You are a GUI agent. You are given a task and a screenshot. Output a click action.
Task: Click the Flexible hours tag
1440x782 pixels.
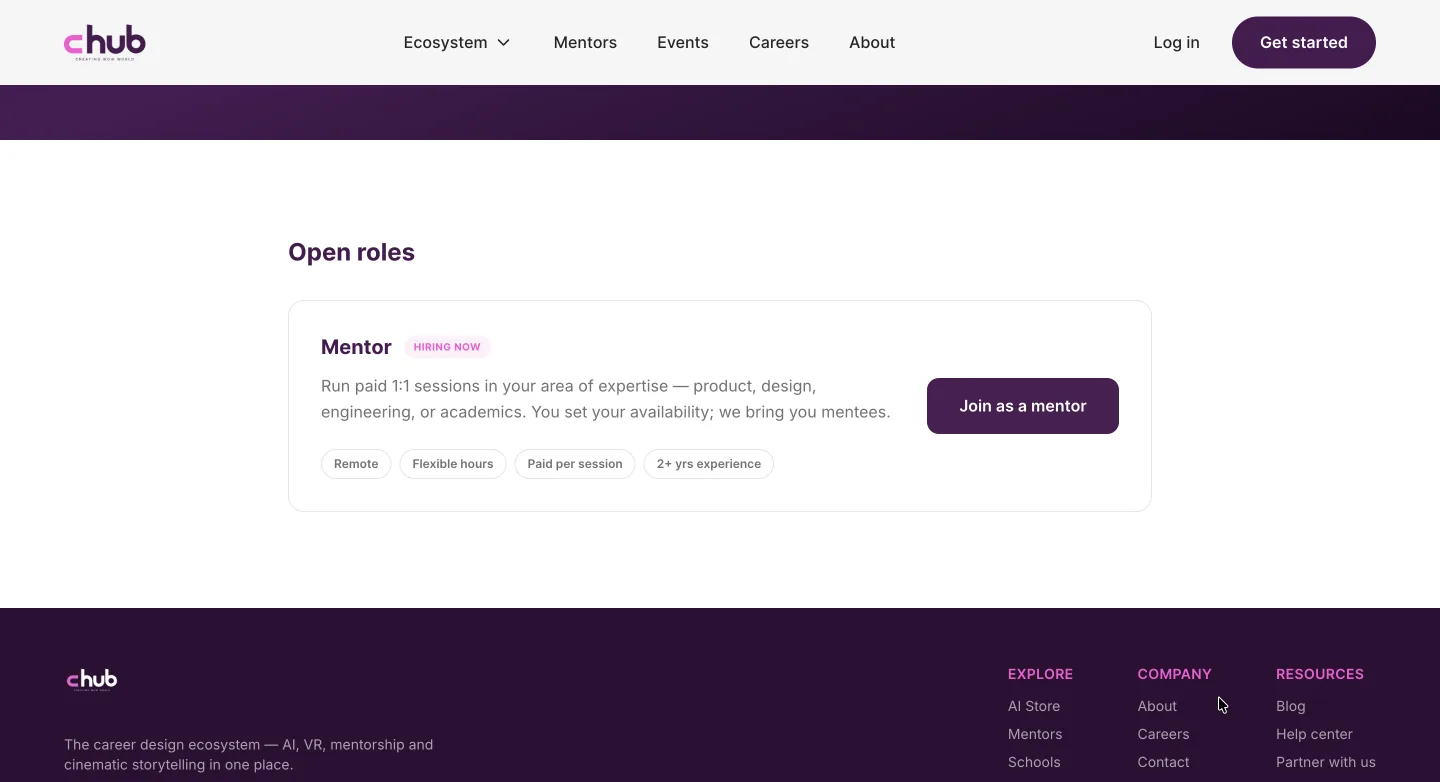coord(453,464)
